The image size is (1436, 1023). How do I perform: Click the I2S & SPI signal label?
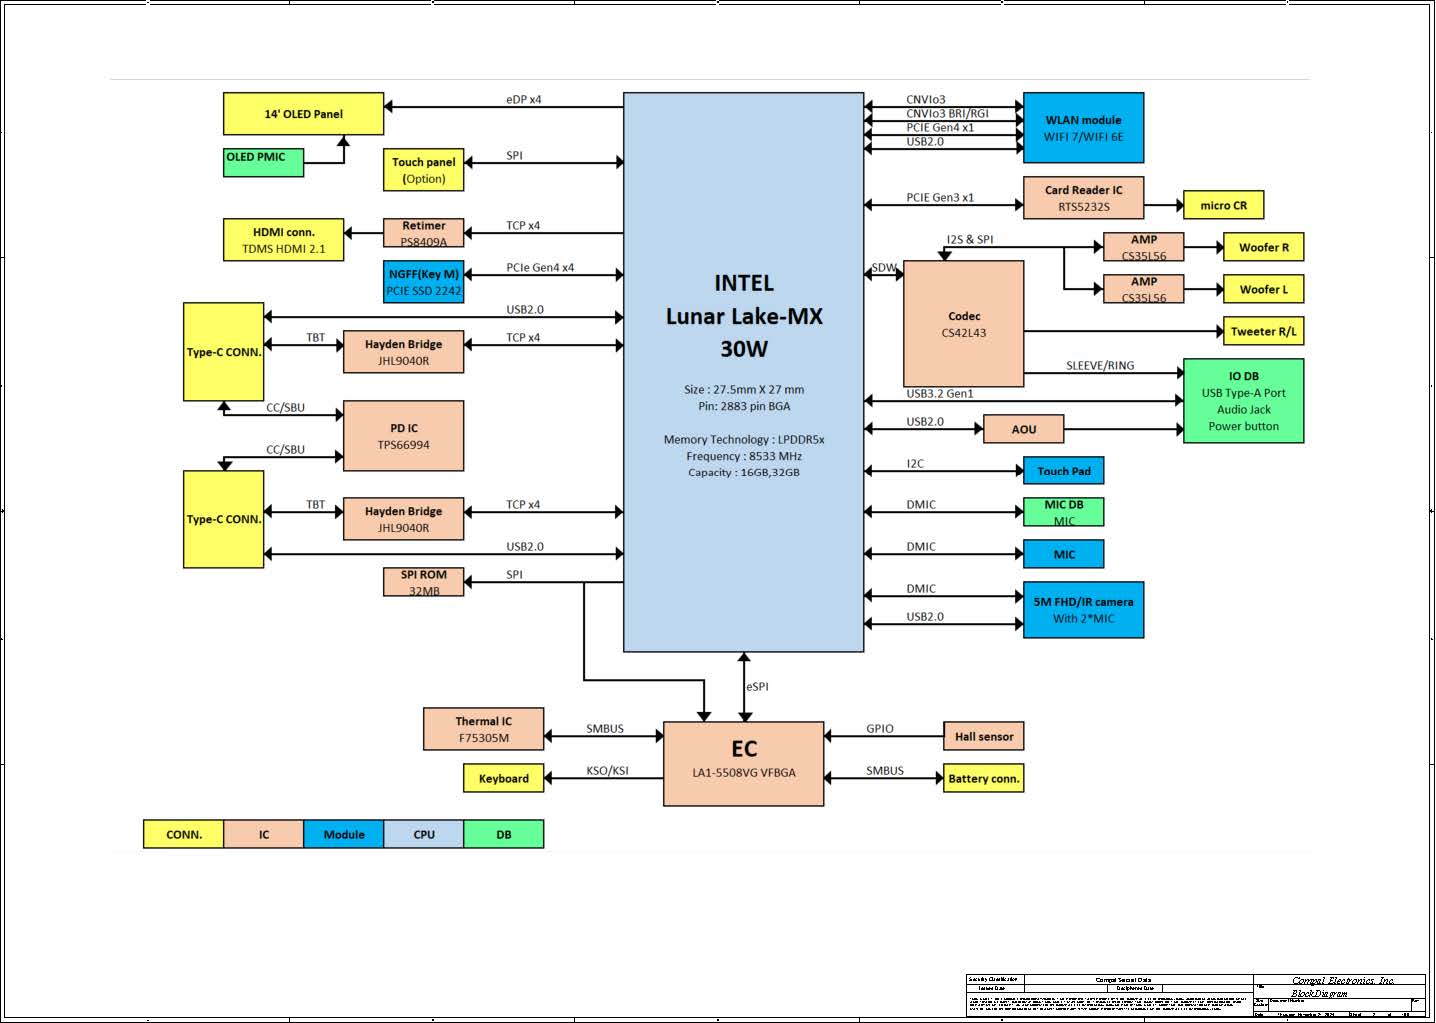point(970,240)
